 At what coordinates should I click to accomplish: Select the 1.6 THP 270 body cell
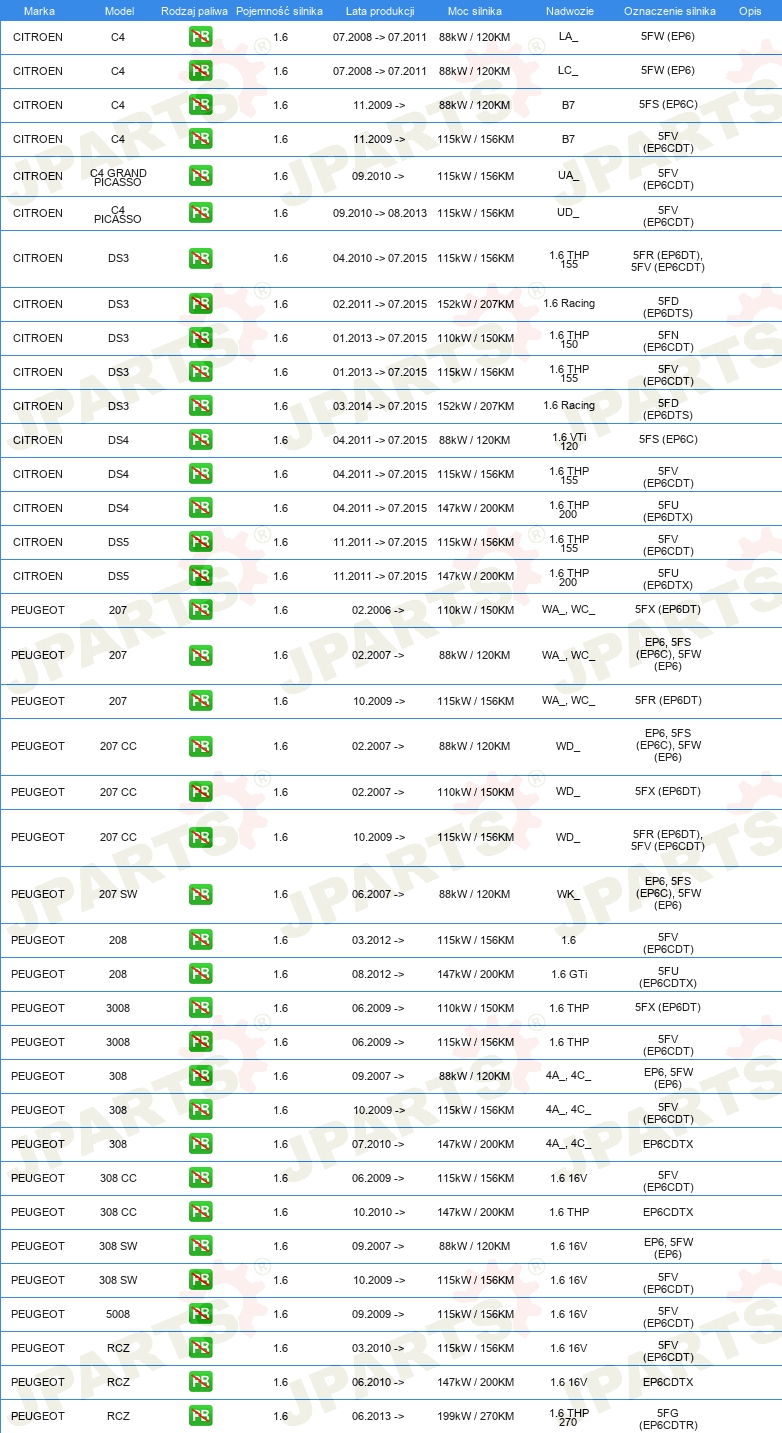569,1416
